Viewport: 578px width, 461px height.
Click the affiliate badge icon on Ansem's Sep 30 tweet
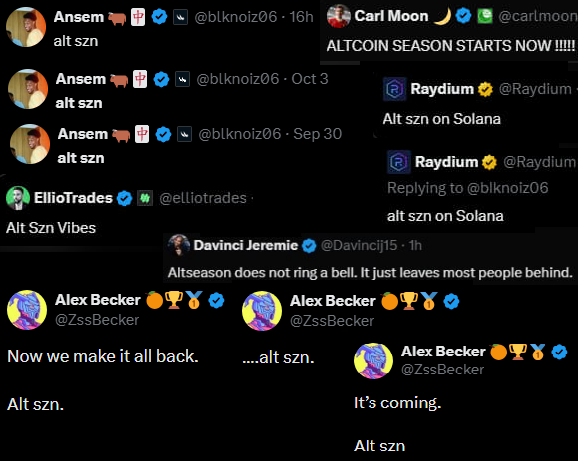184,134
